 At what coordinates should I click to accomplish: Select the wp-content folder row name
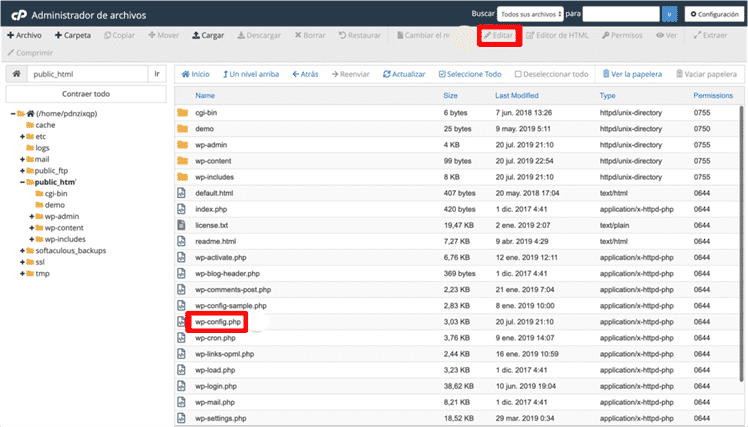(x=213, y=161)
